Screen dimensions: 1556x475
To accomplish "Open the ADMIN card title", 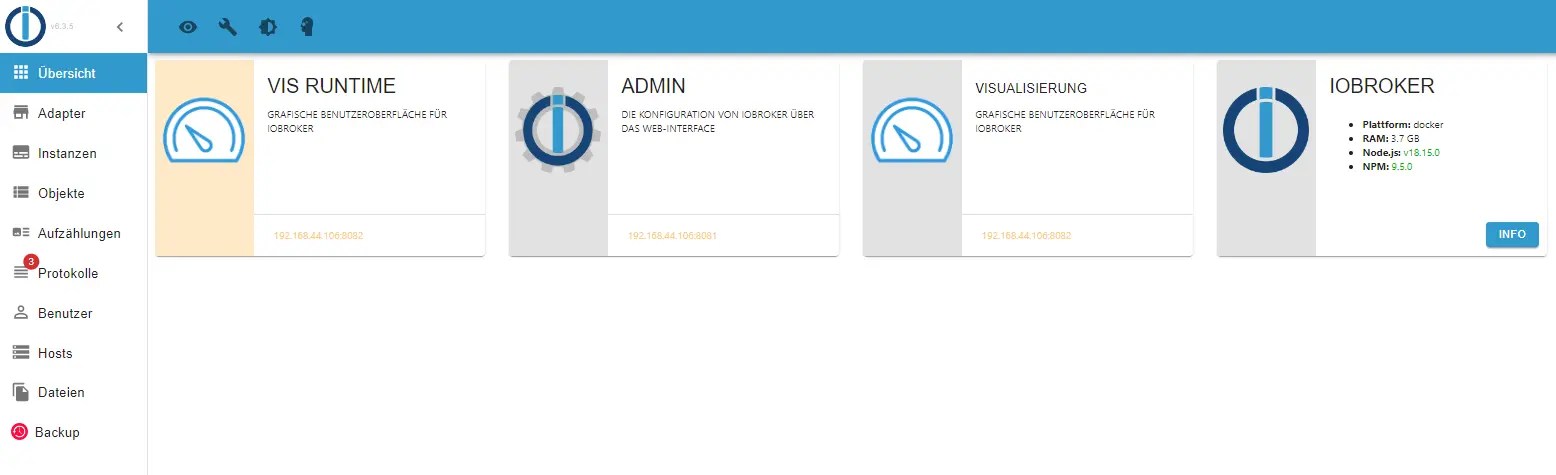I will [x=653, y=85].
